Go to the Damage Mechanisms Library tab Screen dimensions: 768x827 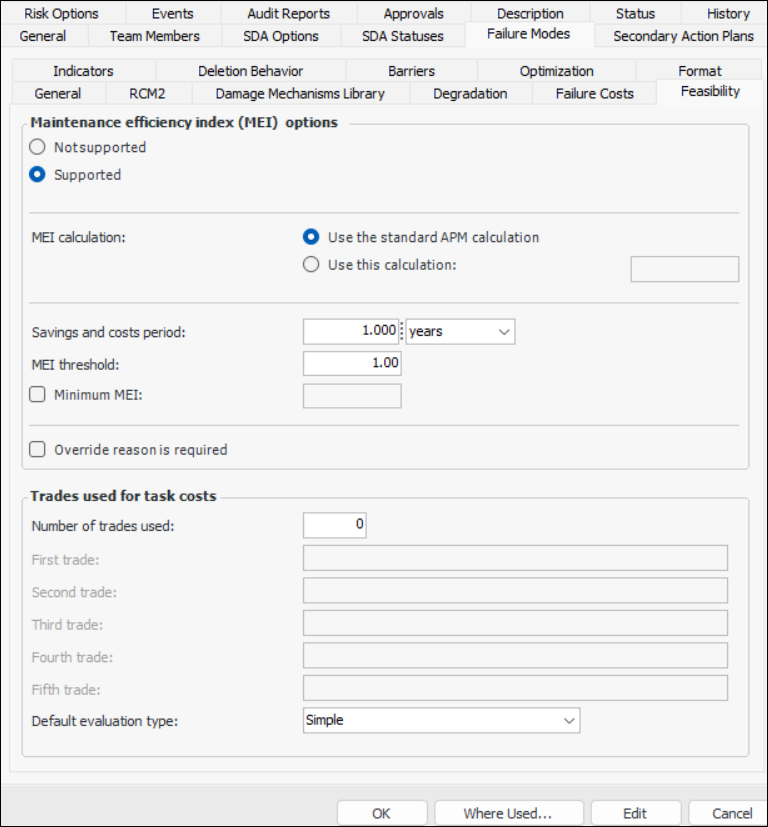click(300, 93)
